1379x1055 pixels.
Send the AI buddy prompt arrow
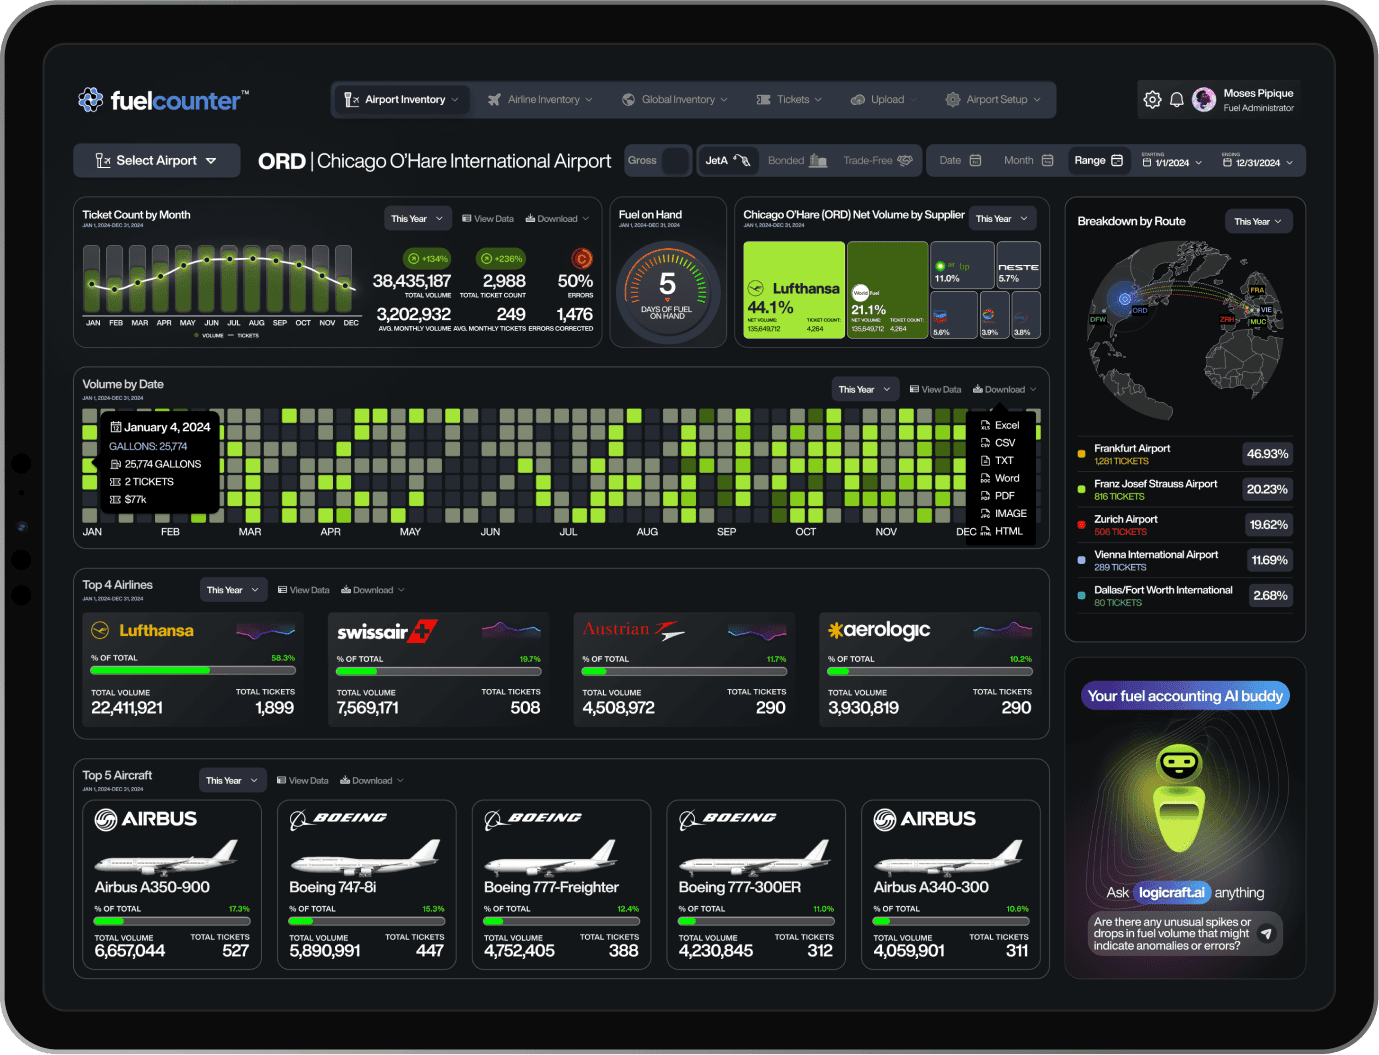click(1266, 933)
